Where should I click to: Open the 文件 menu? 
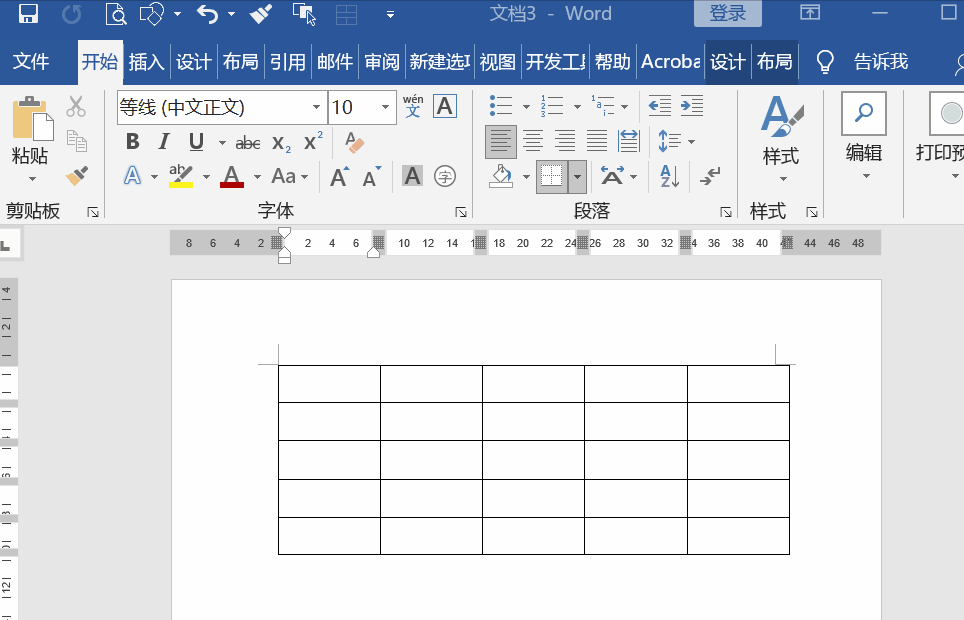pyautogui.click(x=31, y=62)
